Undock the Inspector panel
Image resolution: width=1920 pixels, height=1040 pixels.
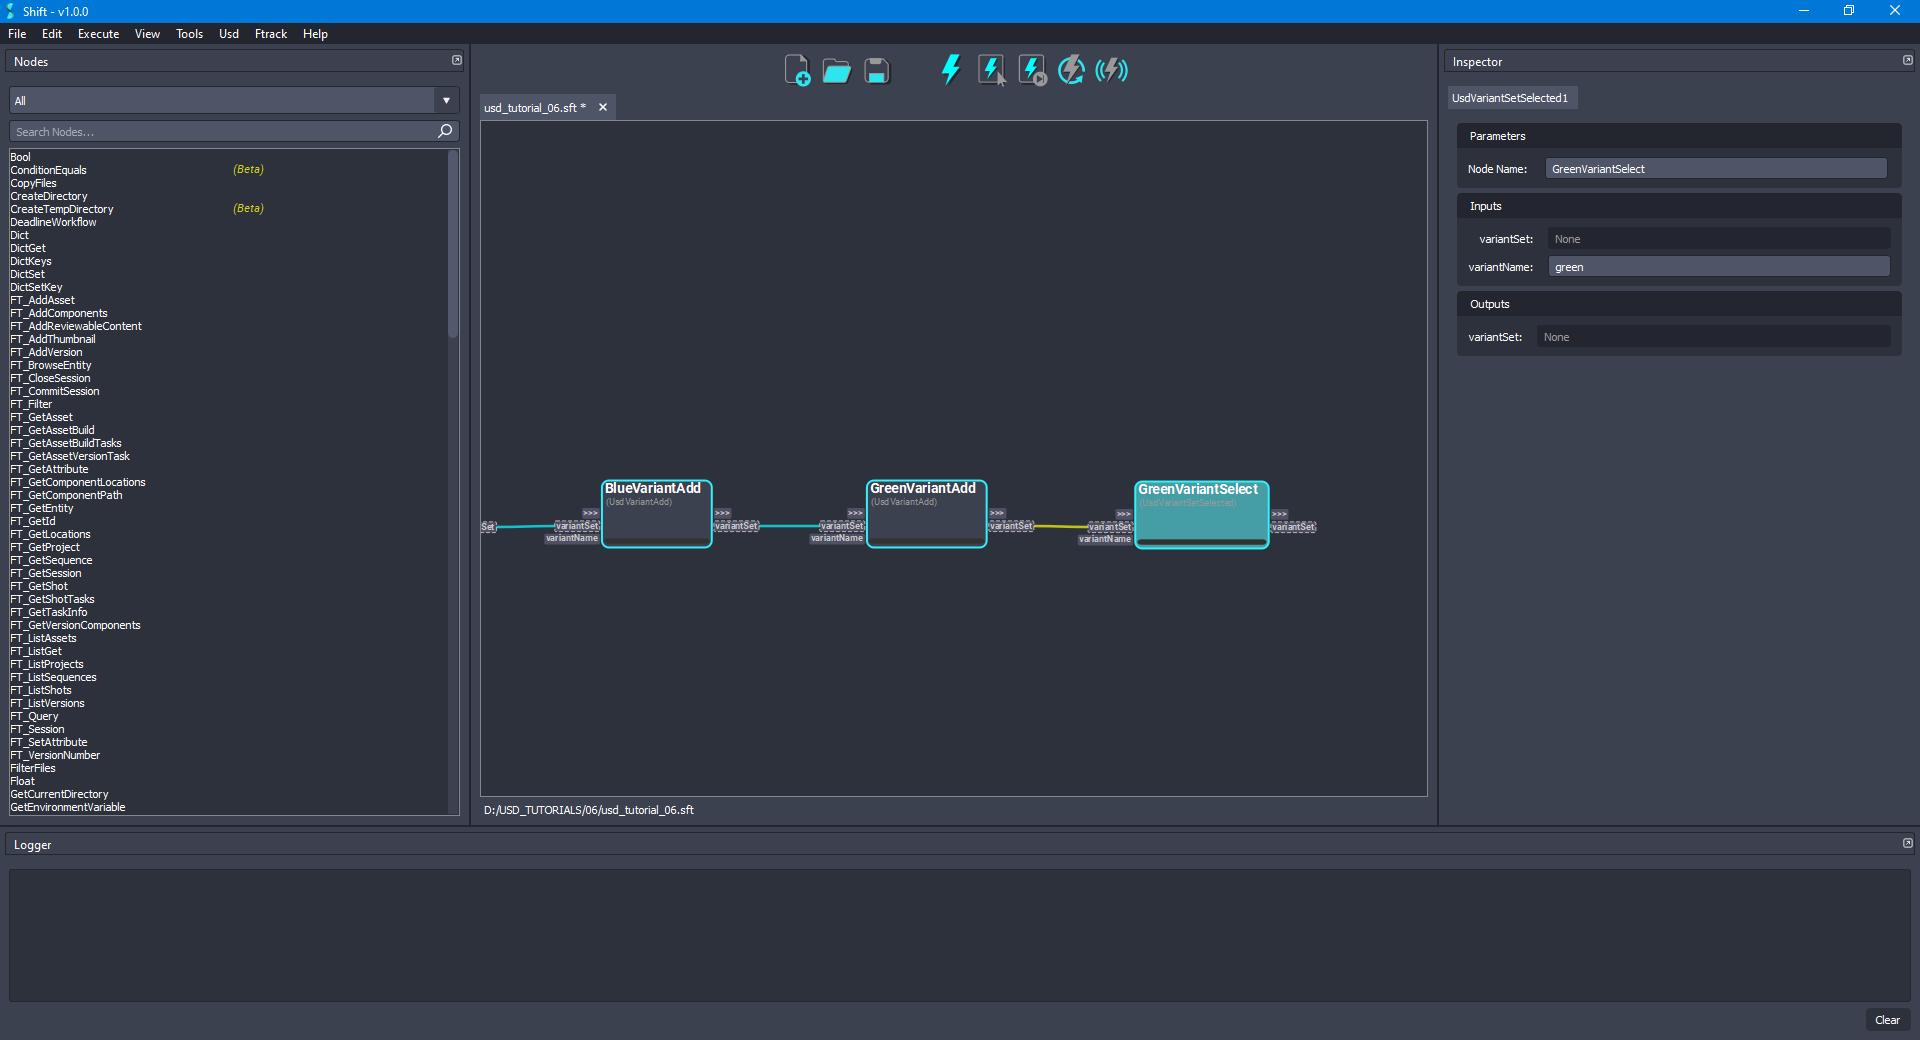pos(1907,60)
